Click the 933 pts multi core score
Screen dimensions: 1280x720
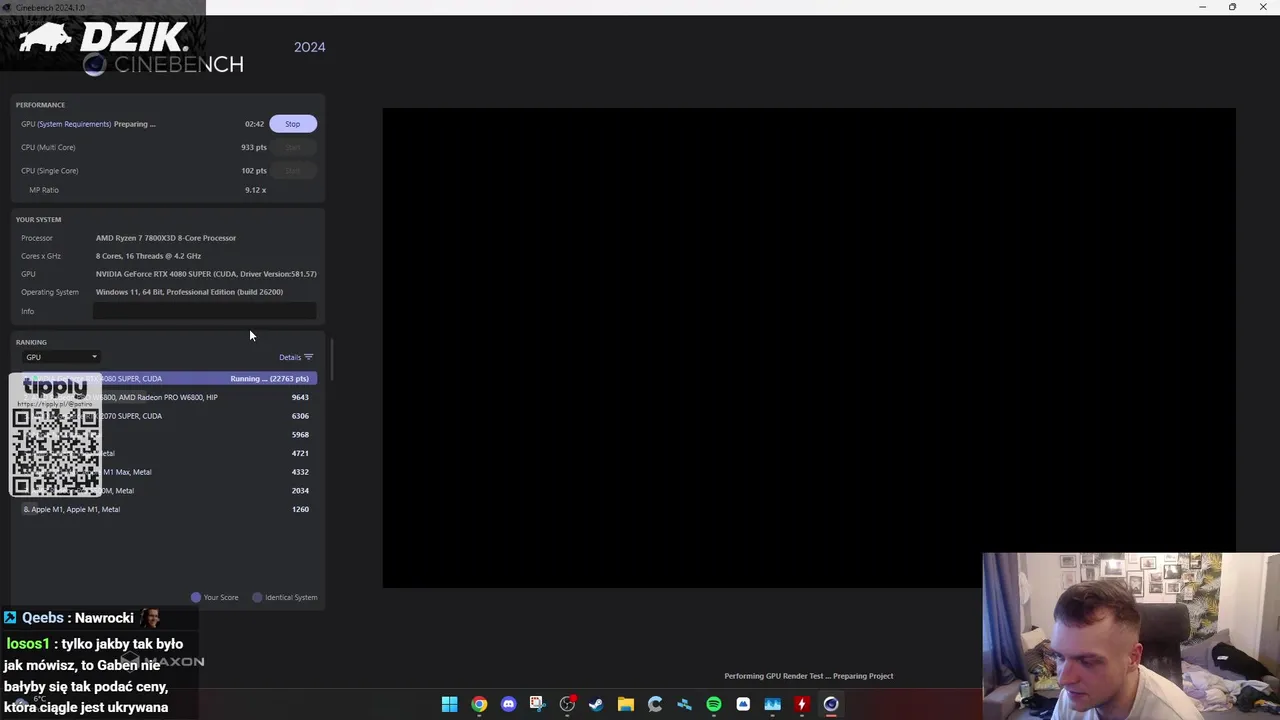click(x=254, y=147)
